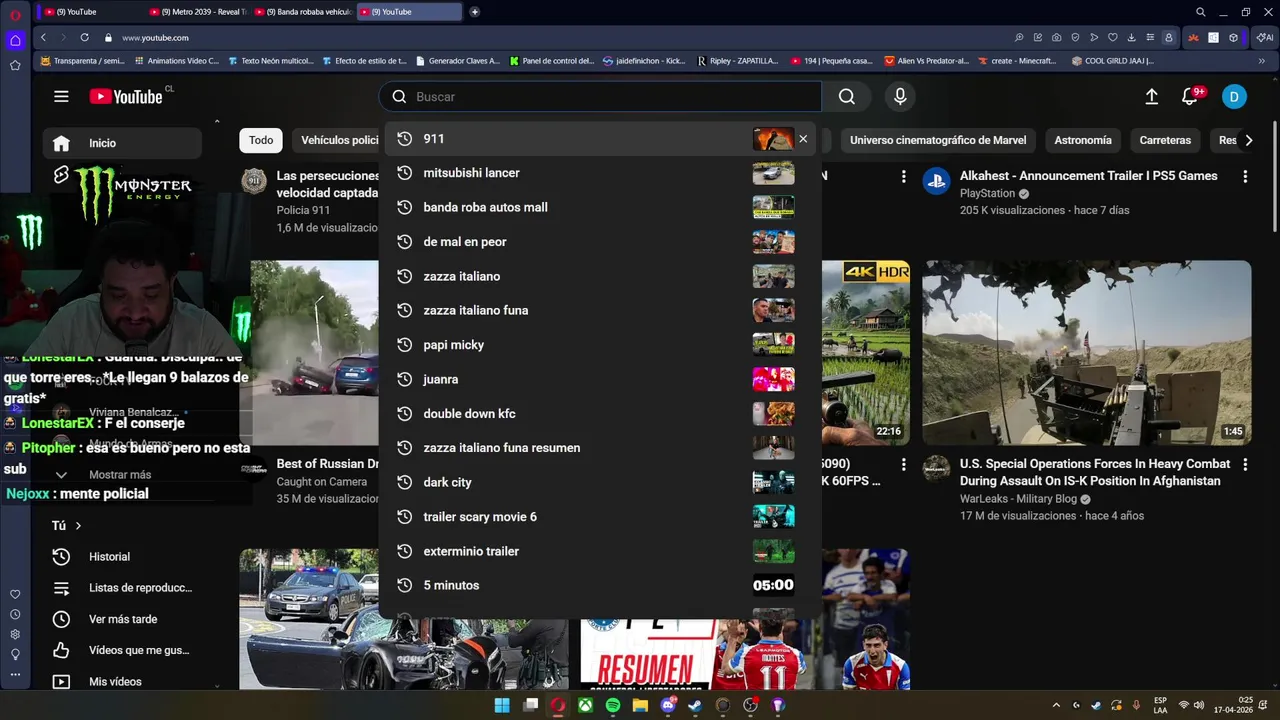1280x720 pixels.
Task: Open the create/upload video button
Action: 1152,97
